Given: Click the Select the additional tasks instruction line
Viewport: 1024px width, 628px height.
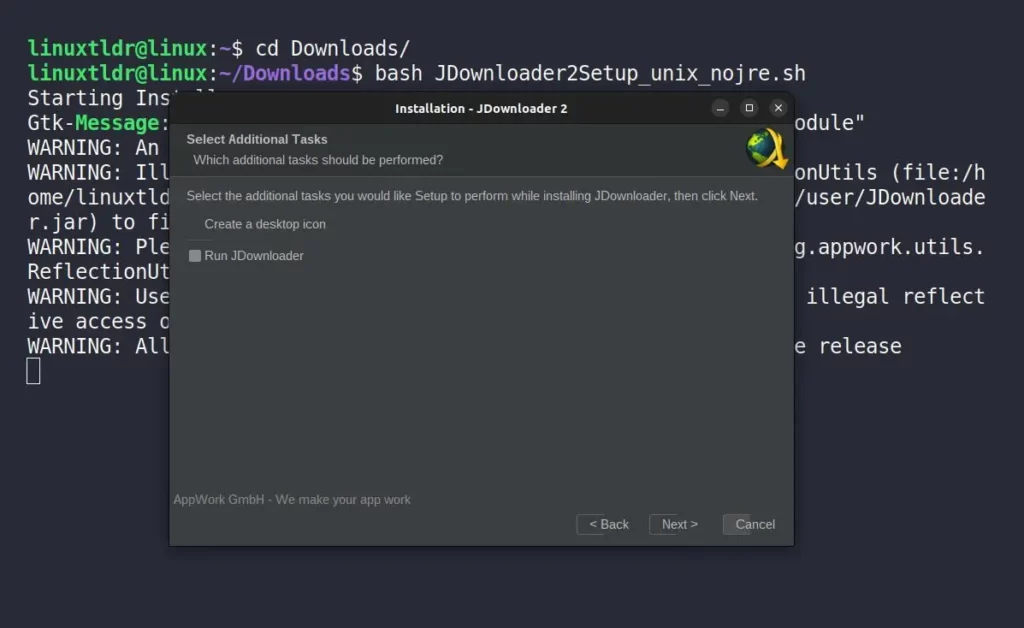Looking at the screenshot, I should pyautogui.click(x=472, y=196).
